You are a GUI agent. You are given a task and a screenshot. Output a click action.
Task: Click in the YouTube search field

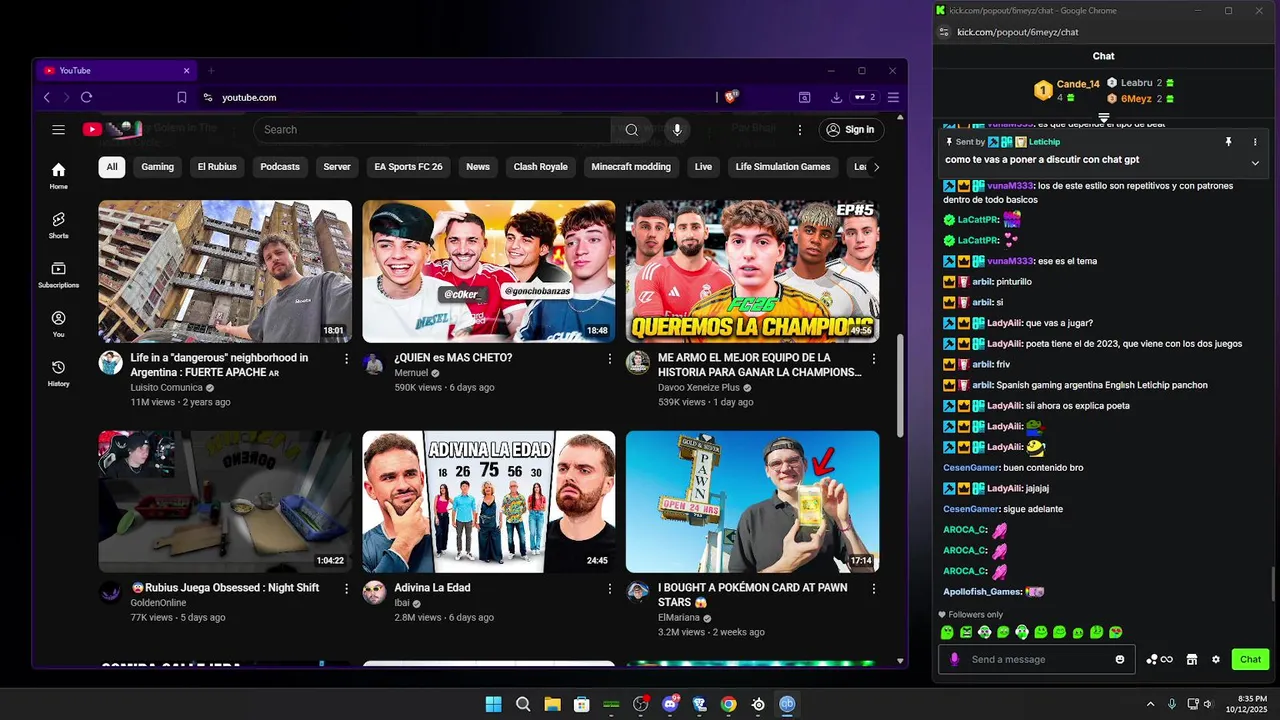(x=432, y=129)
